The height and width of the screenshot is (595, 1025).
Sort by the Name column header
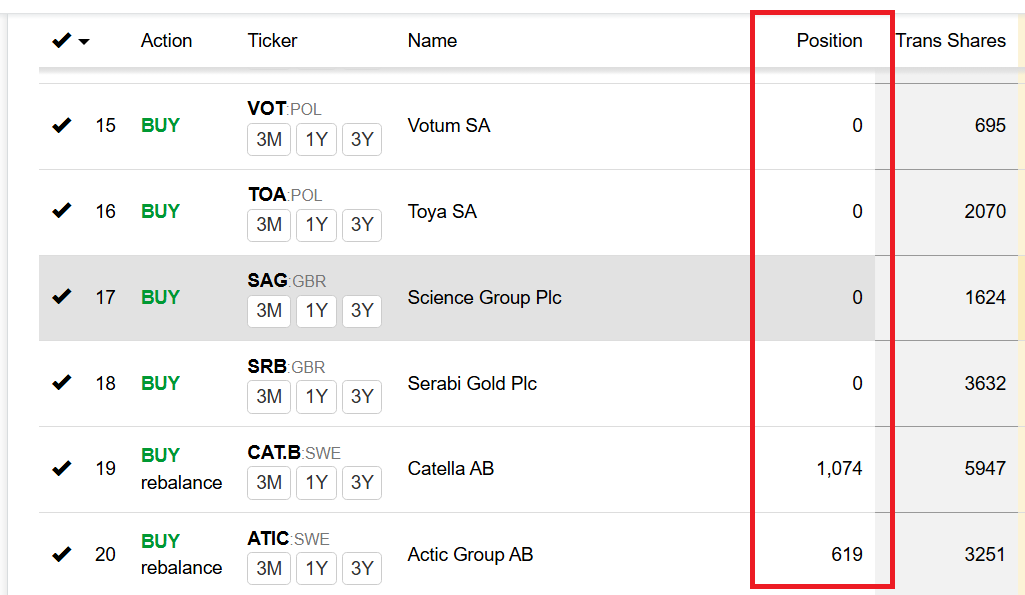[432, 41]
